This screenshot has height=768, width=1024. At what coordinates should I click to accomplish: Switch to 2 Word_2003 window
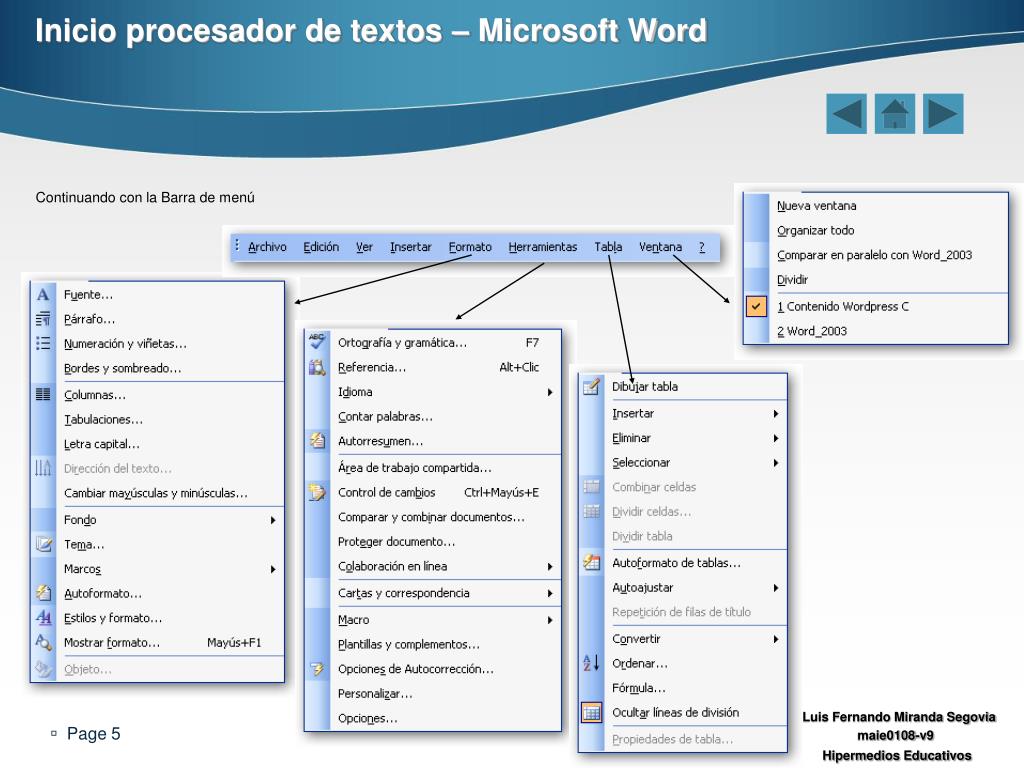click(x=812, y=331)
